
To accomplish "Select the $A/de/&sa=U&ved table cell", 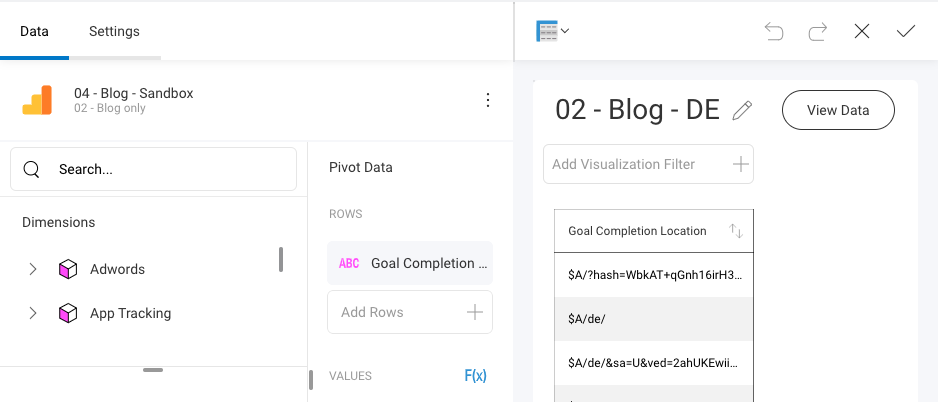I will pyautogui.click(x=654, y=363).
